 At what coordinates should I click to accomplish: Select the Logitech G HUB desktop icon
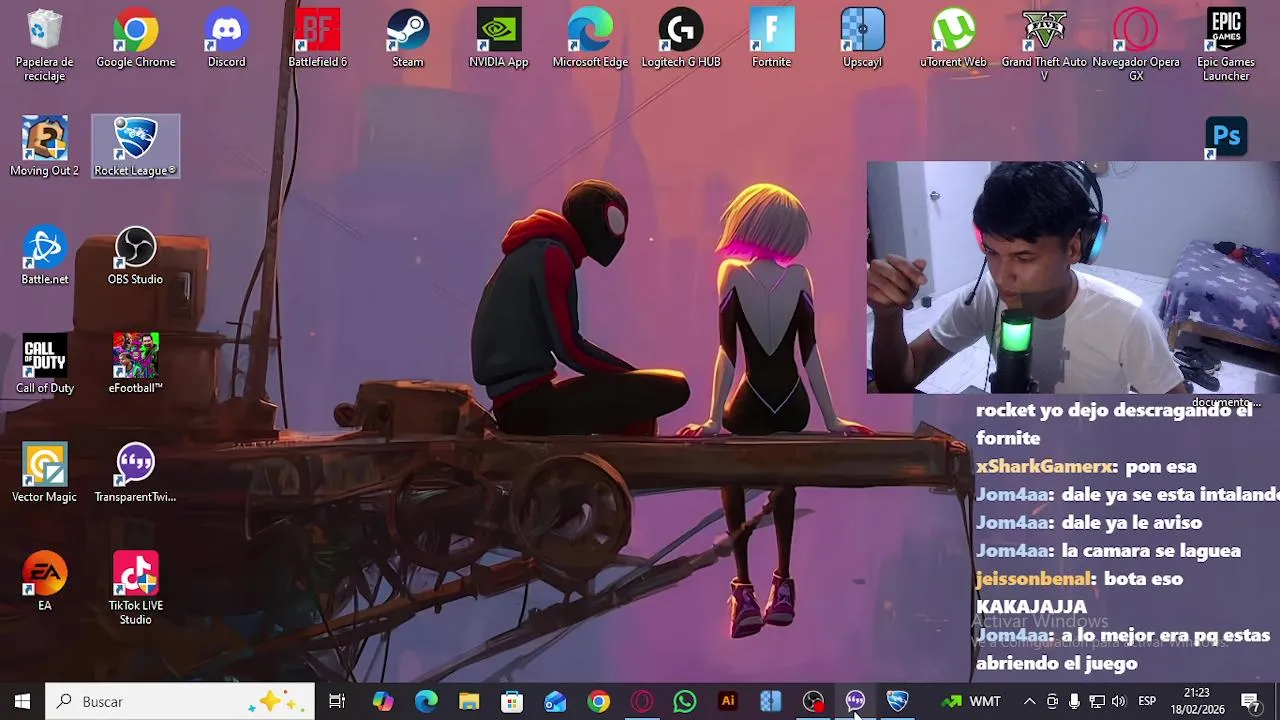(681, 39)
